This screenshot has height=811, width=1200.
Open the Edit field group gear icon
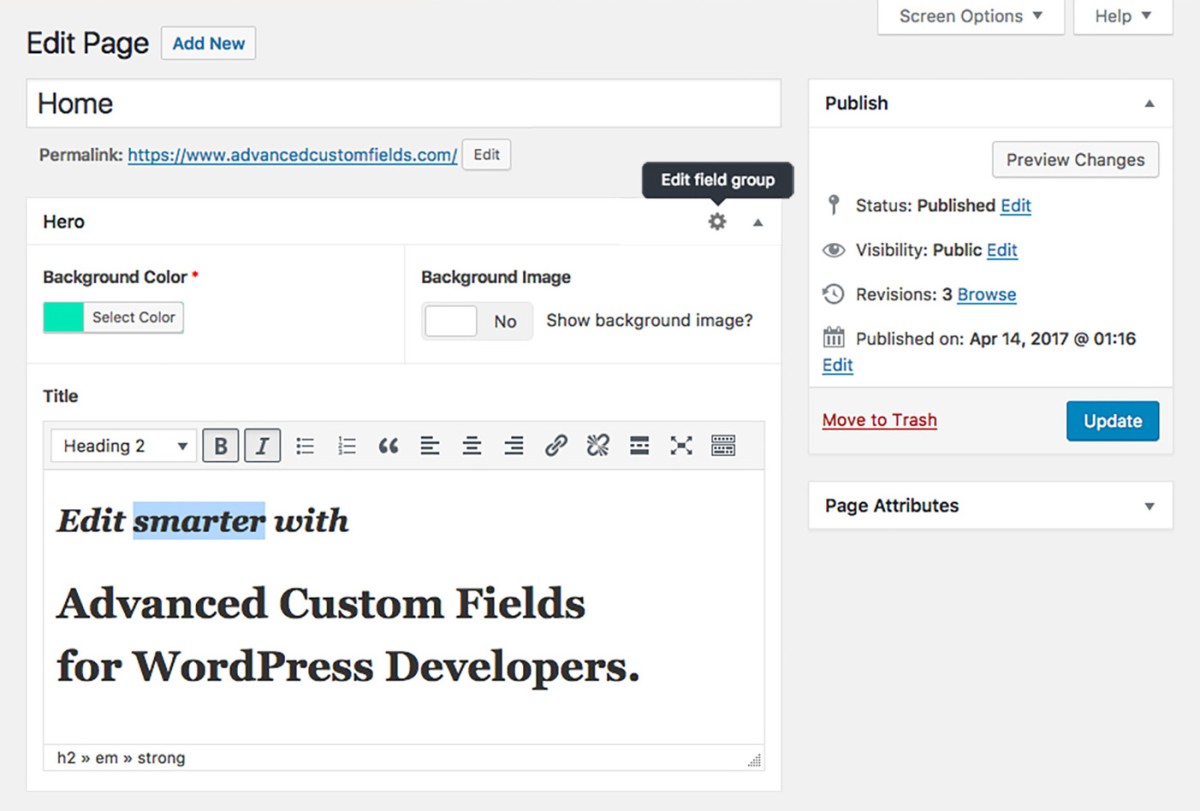(x=717, y=222)
